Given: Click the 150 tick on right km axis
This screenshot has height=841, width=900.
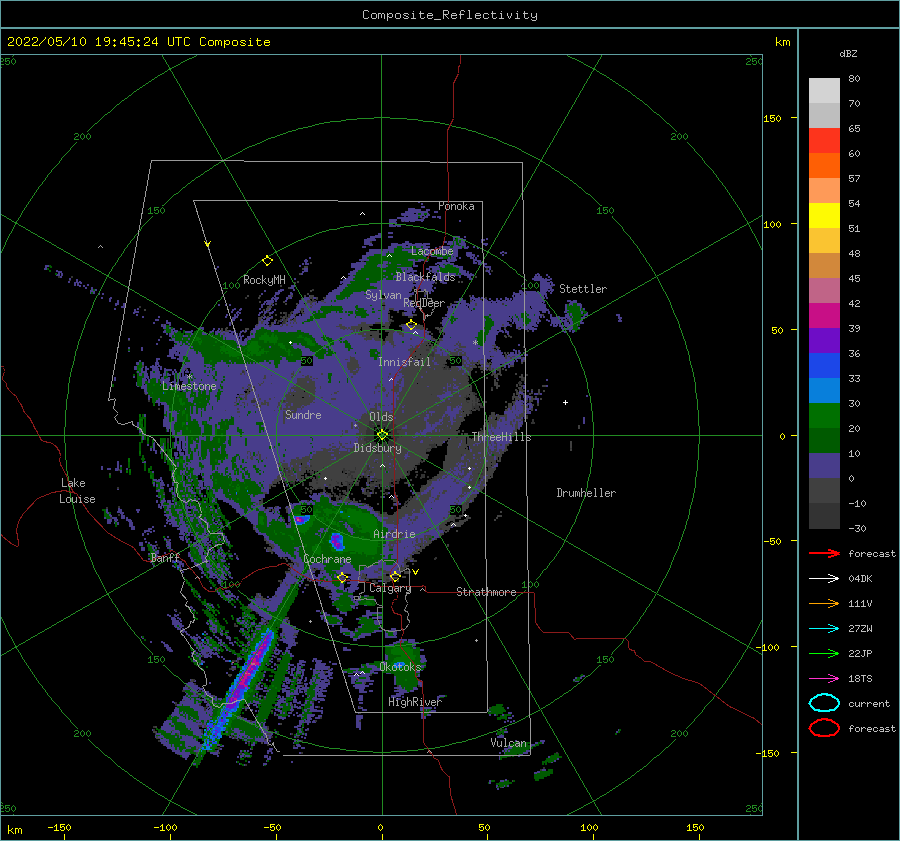Looking at the screenshot, I should pos(772,118).
